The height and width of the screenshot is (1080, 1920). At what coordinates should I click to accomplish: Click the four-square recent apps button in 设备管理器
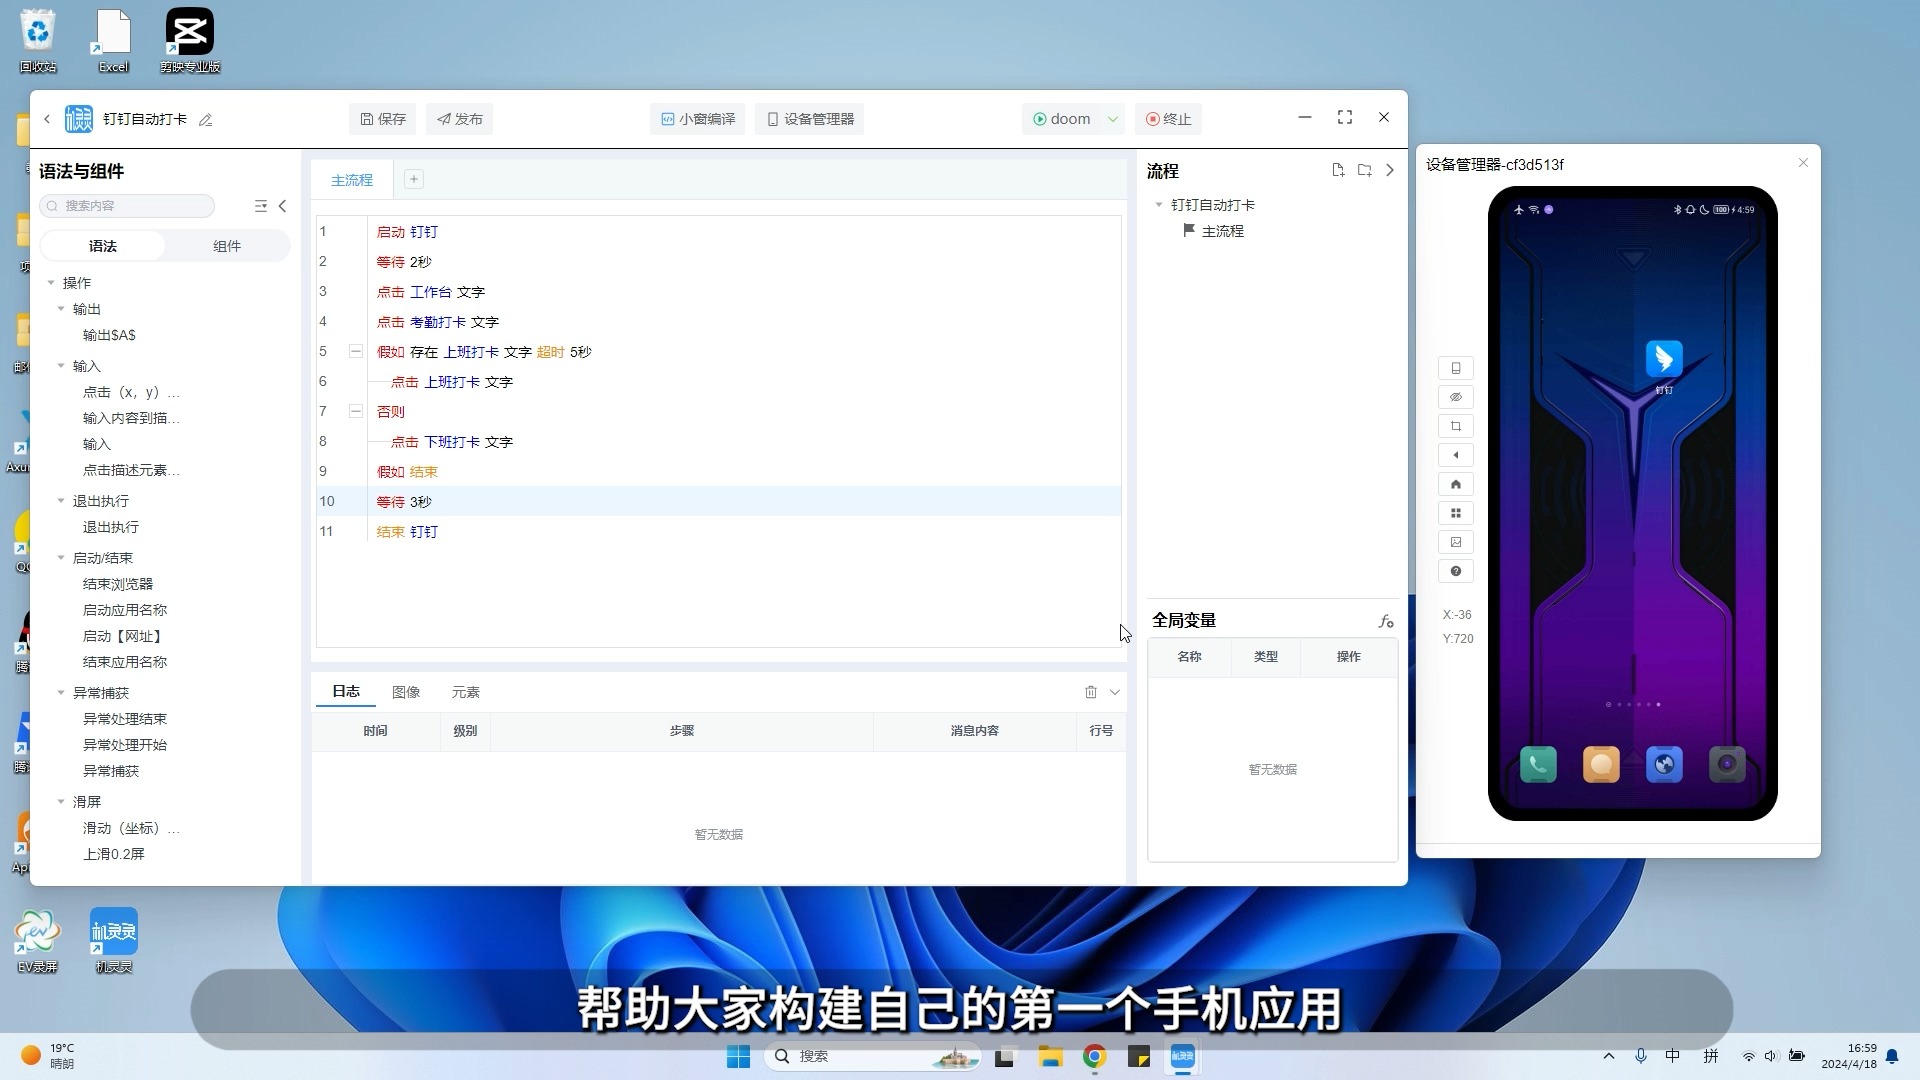tap(1456, 513)
